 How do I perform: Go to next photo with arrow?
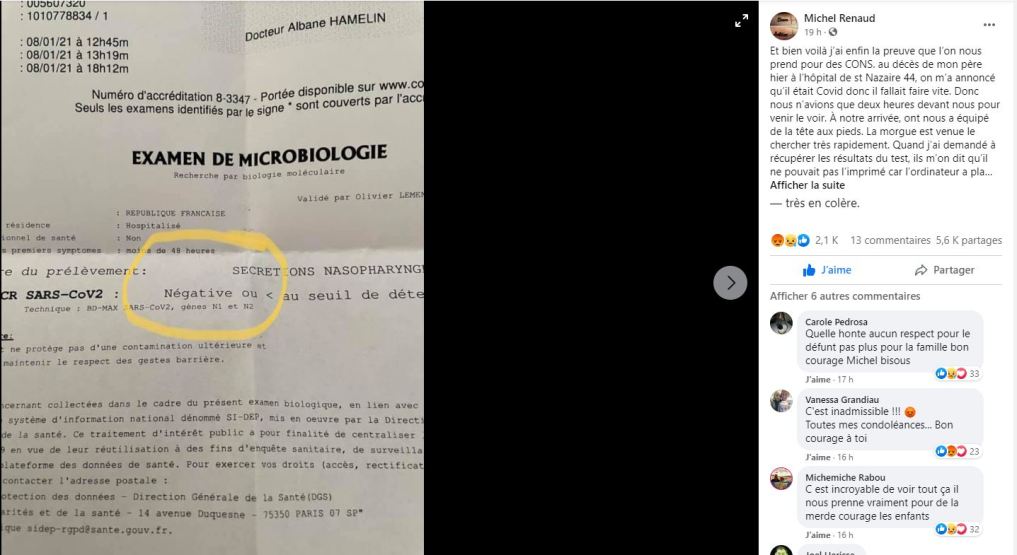(x=730, y=283)
